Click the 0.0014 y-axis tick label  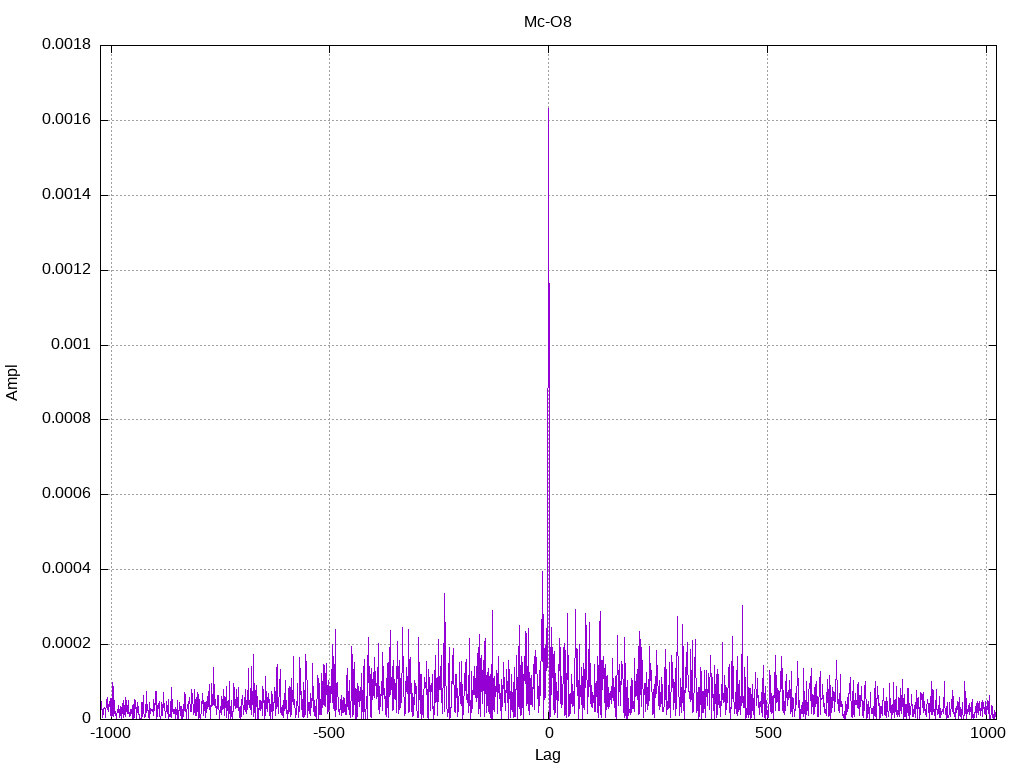[66, 194]
